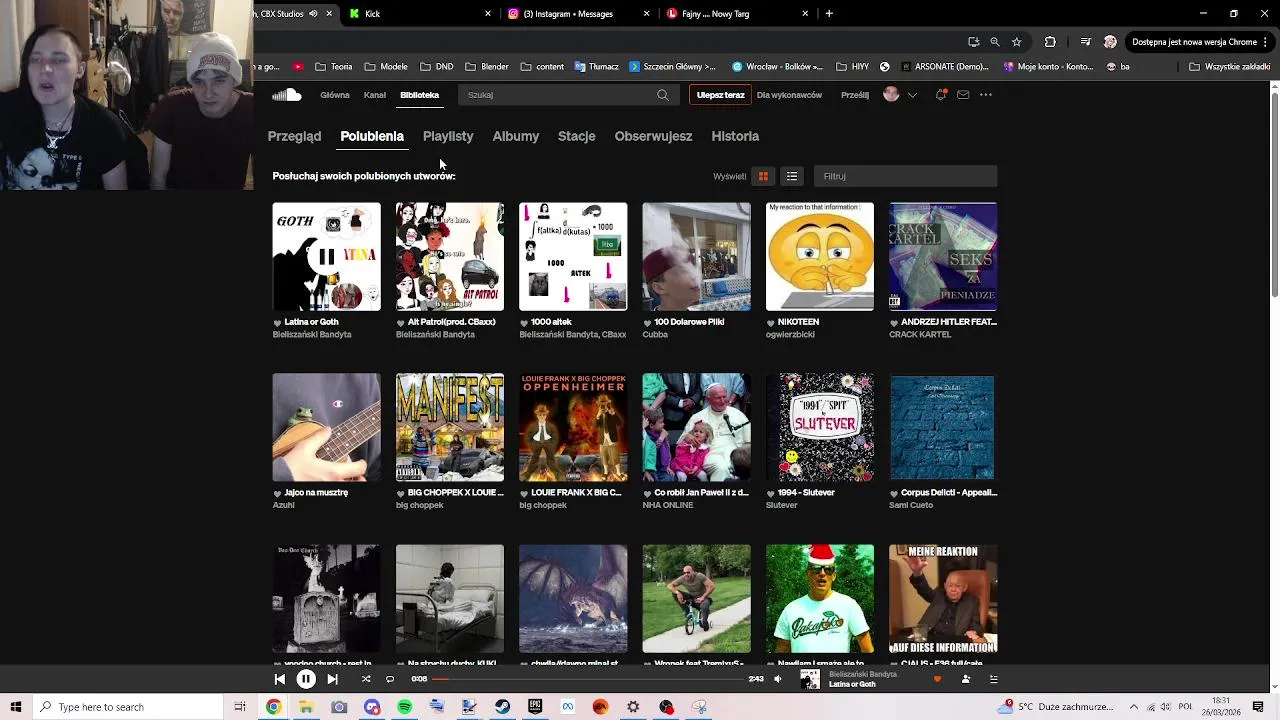Image resolution: width=1280 pixels, height=720 pixels.
Task: Open the Windows Start menu
Action: coord(15,707)
